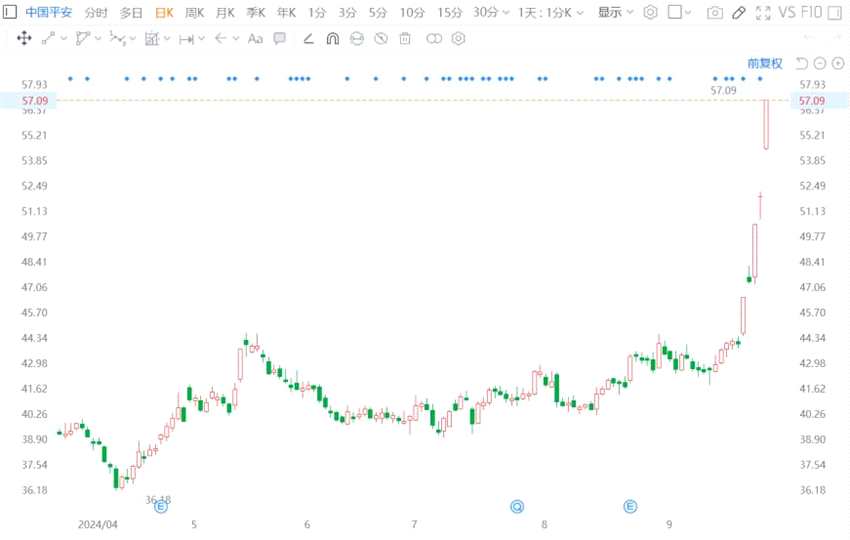The width and height of the screenshot is (850, 540).
Task: Click the 中国平安 stock name
Action: click(x=48, y=12)
